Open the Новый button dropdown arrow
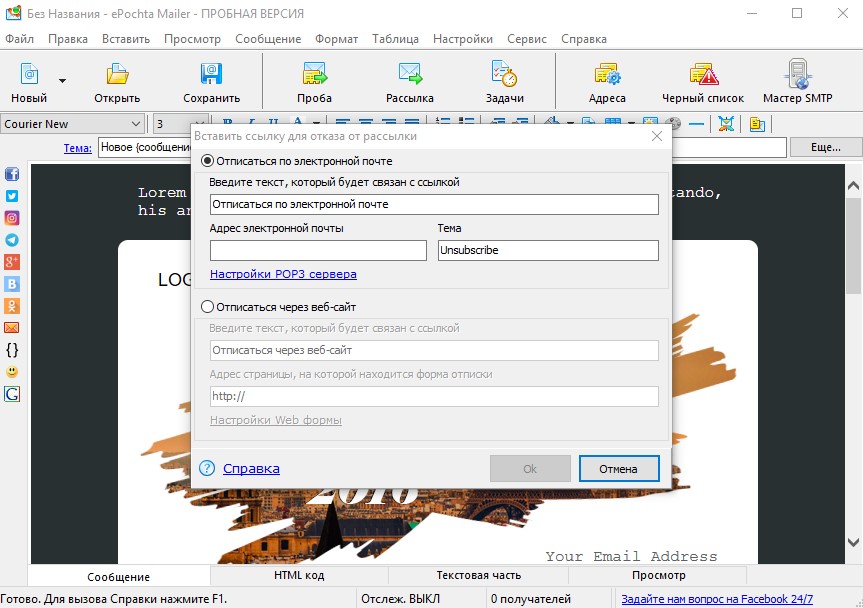This screenshot has width=863, height=608. (62, 81)
